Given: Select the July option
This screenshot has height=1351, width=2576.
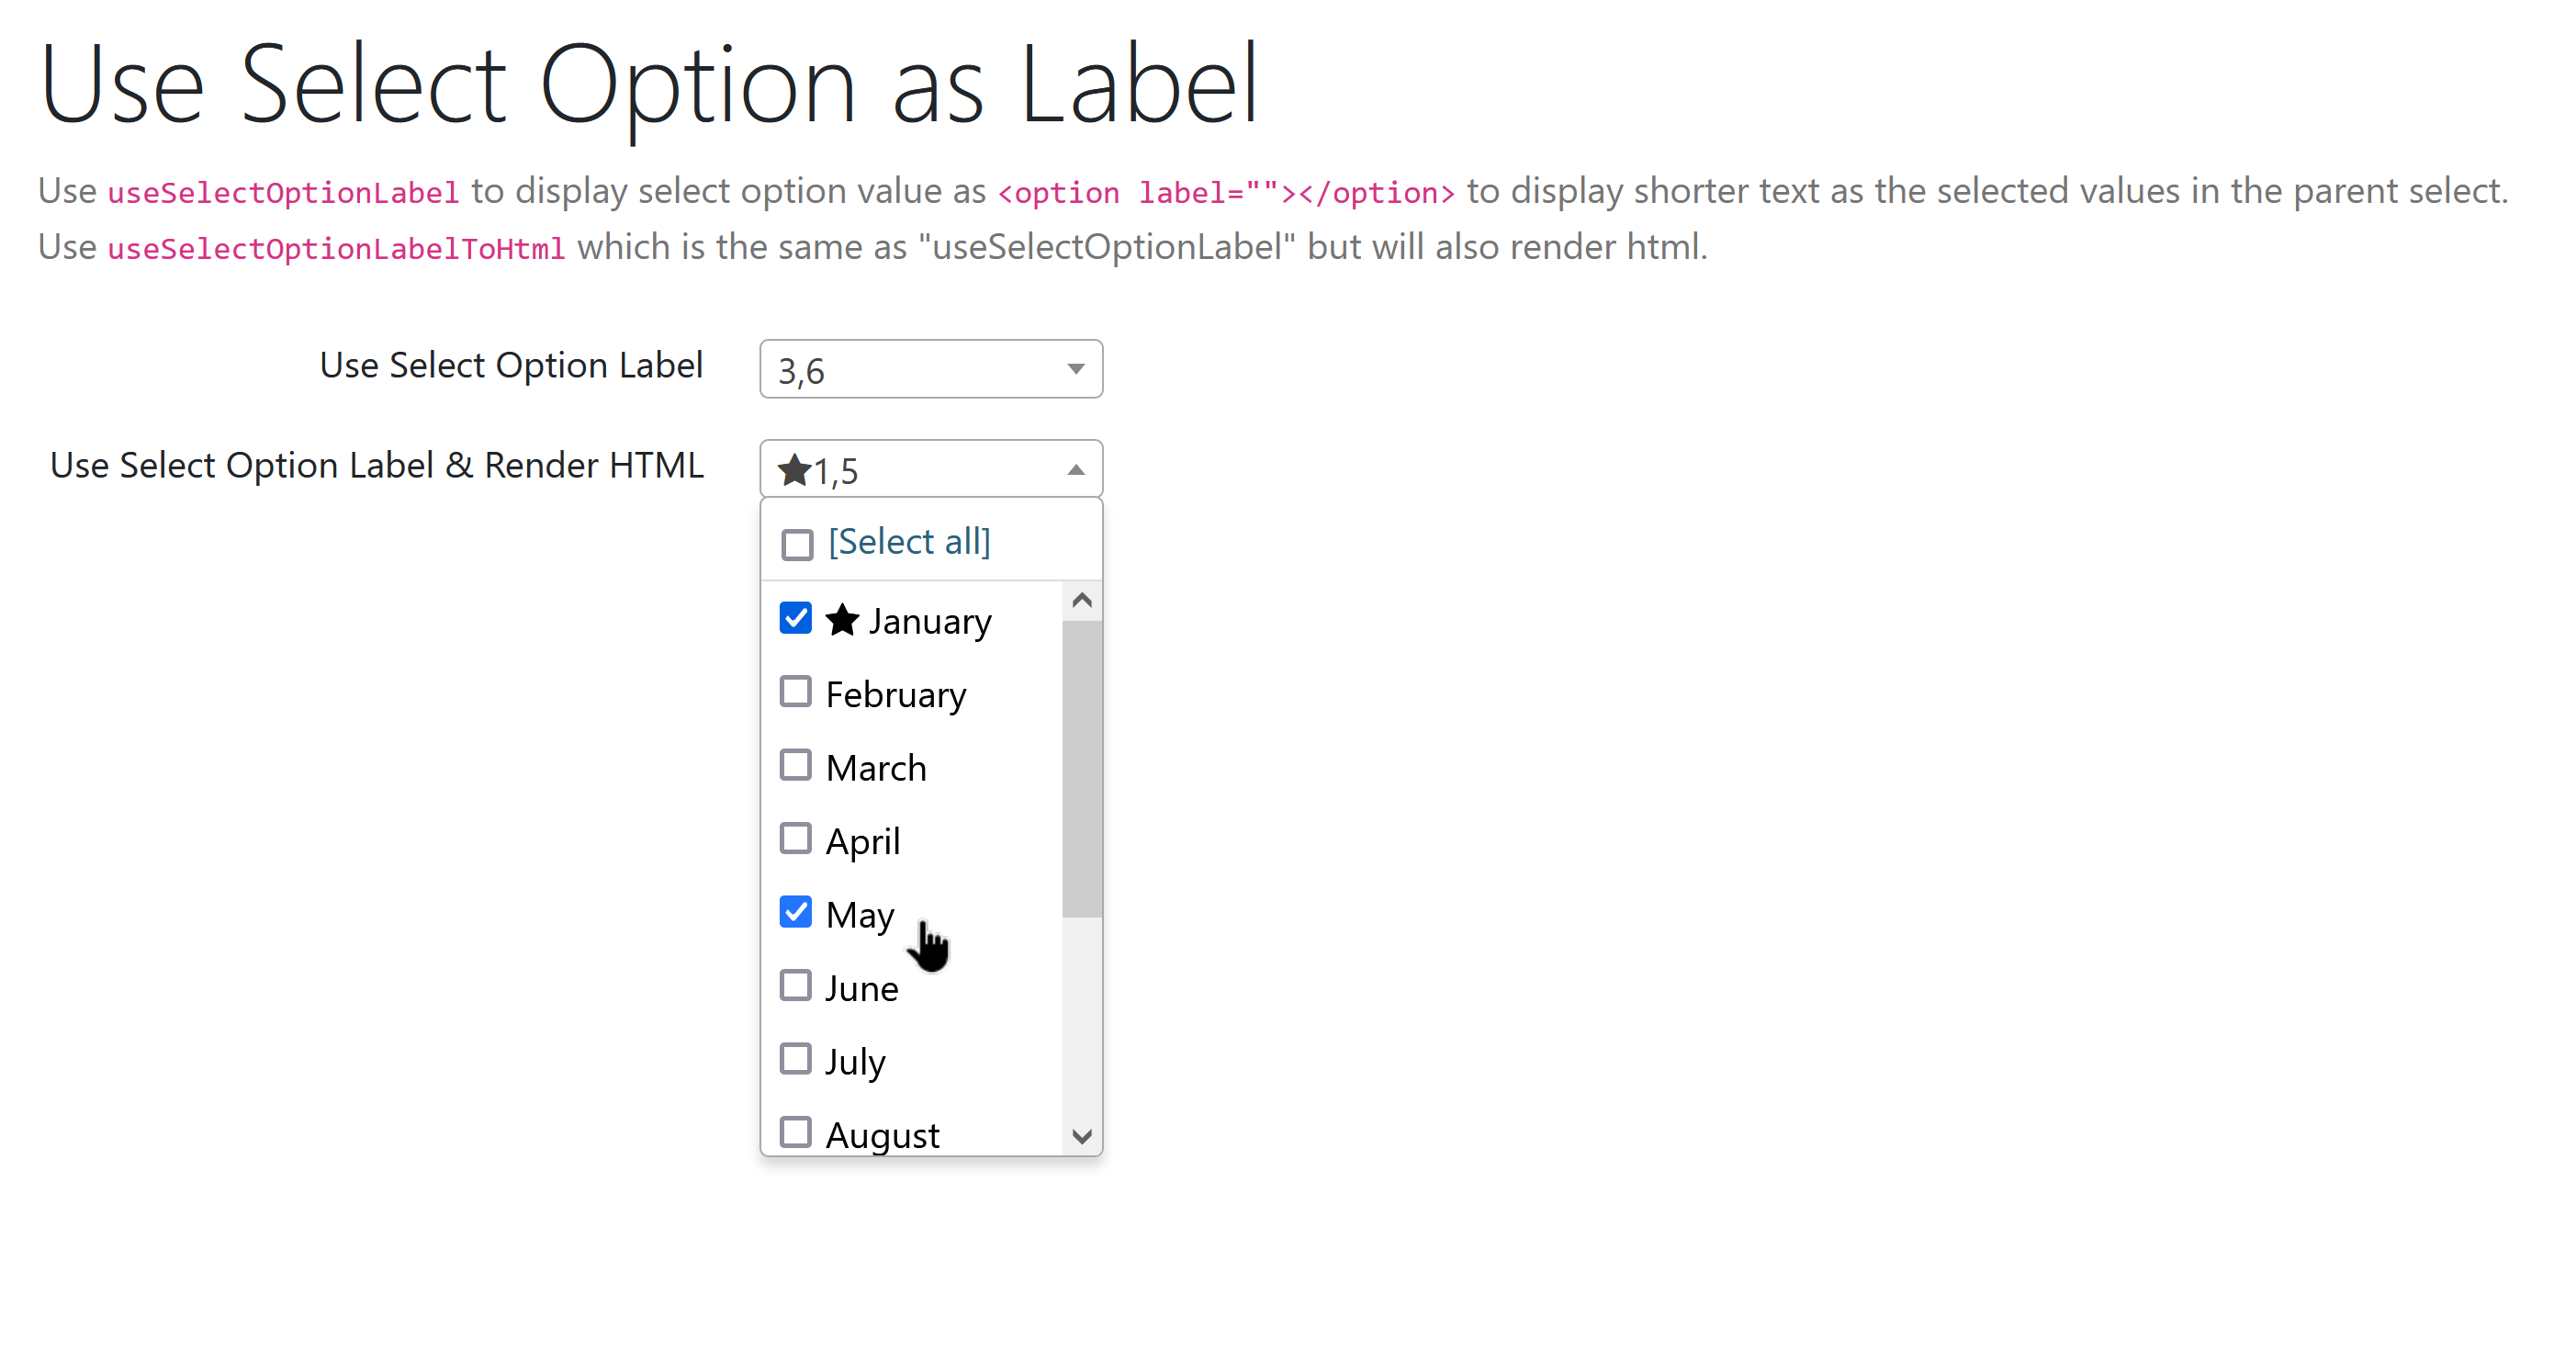Looking at the screenshot, I should tap(855, 1061).
